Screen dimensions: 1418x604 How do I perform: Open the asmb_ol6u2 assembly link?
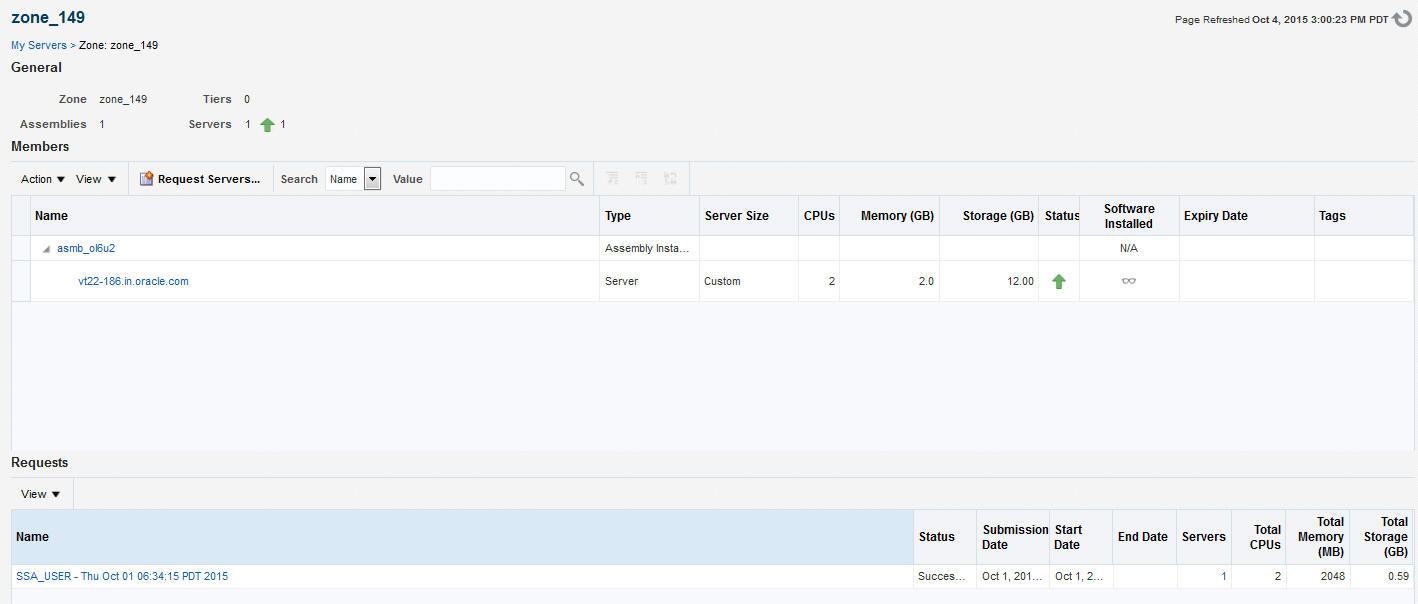[x=86, y=248]
